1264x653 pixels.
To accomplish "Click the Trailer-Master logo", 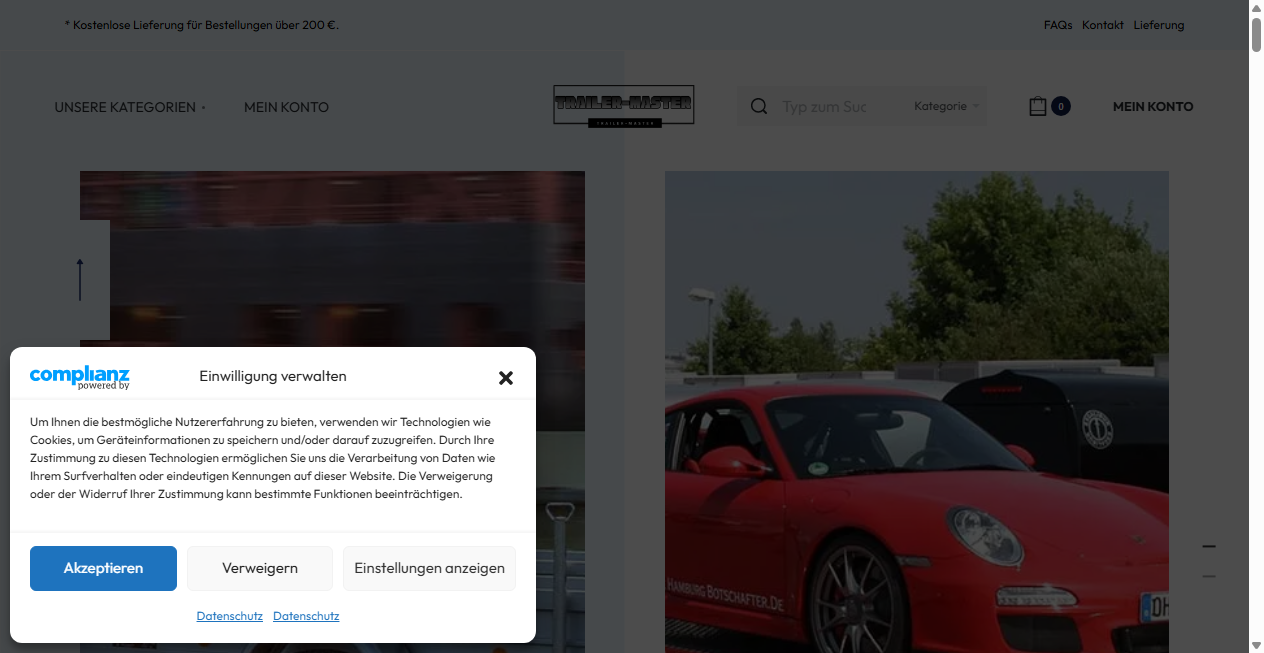I will 624,105.
